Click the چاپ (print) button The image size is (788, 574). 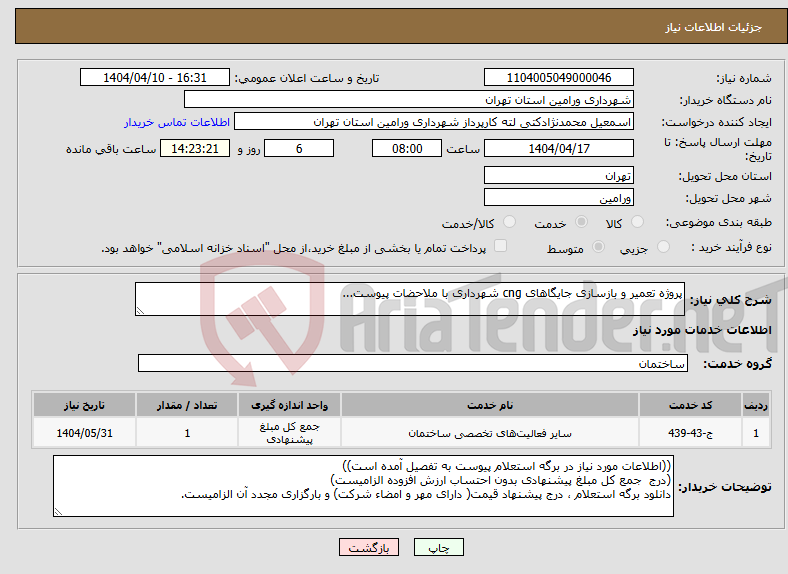438,547
